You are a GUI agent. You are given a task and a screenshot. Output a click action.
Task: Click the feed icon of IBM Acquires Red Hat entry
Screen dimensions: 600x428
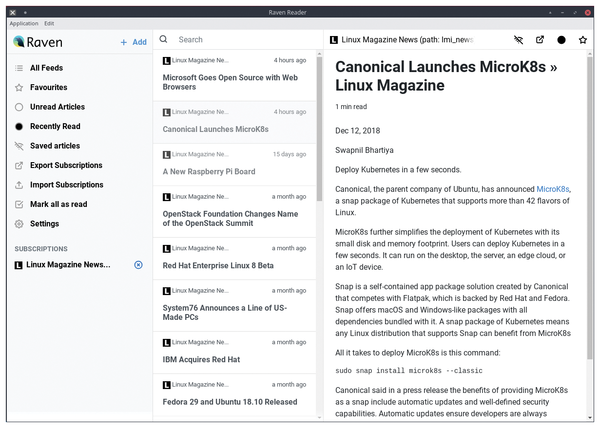[166, 343]
